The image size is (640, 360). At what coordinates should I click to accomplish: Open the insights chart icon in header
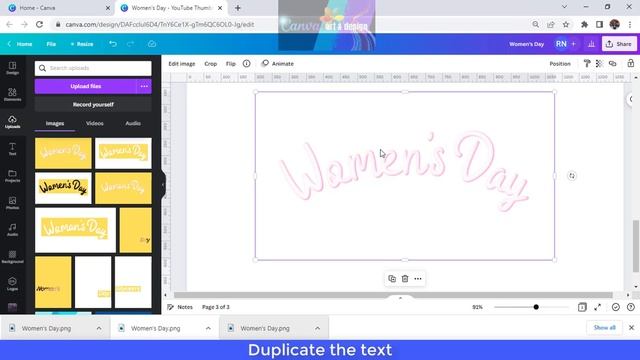(591, 44)
